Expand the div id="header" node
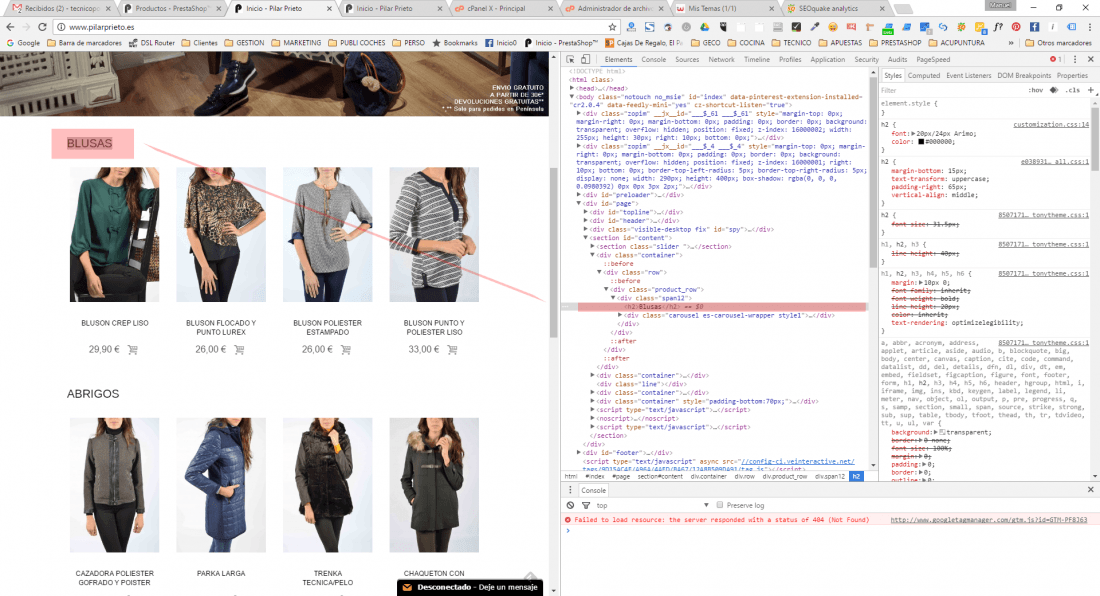 click(x=586, y=220)
